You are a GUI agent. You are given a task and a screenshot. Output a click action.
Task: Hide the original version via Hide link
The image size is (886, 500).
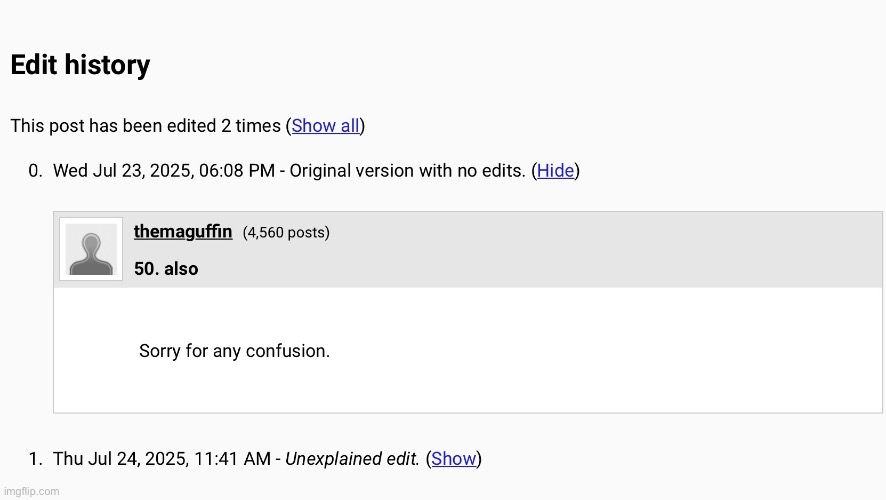pos(555,171)
